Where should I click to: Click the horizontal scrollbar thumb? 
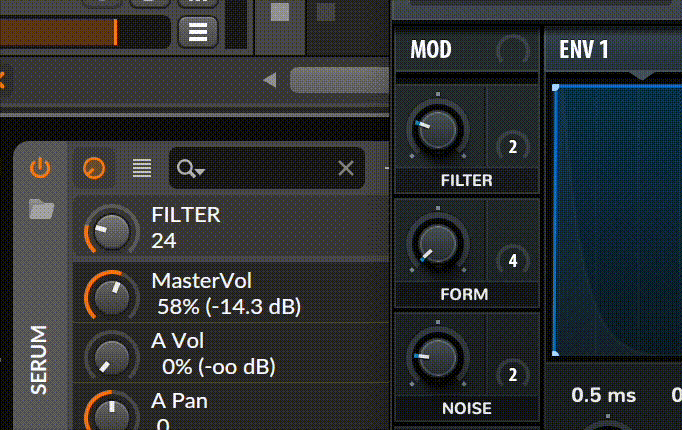(x=339, y=80)
